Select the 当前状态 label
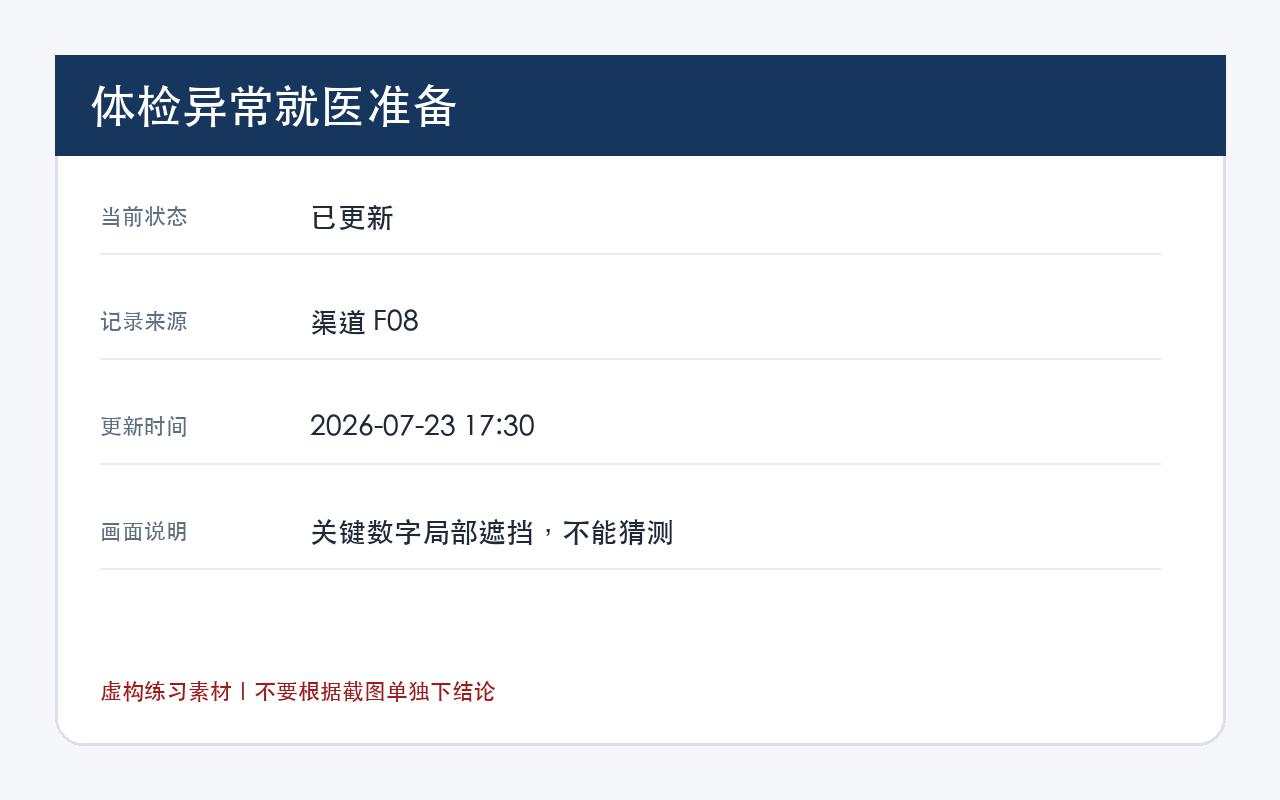The image size is (1280, 800). coord(144,216)
